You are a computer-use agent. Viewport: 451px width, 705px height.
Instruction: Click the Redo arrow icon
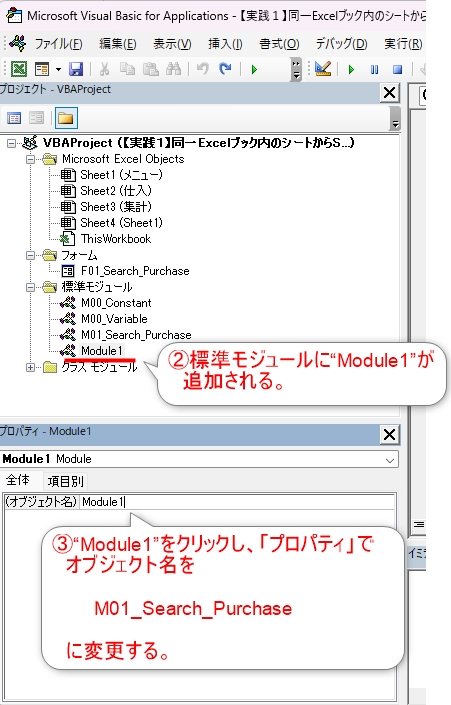pos(225,69)
